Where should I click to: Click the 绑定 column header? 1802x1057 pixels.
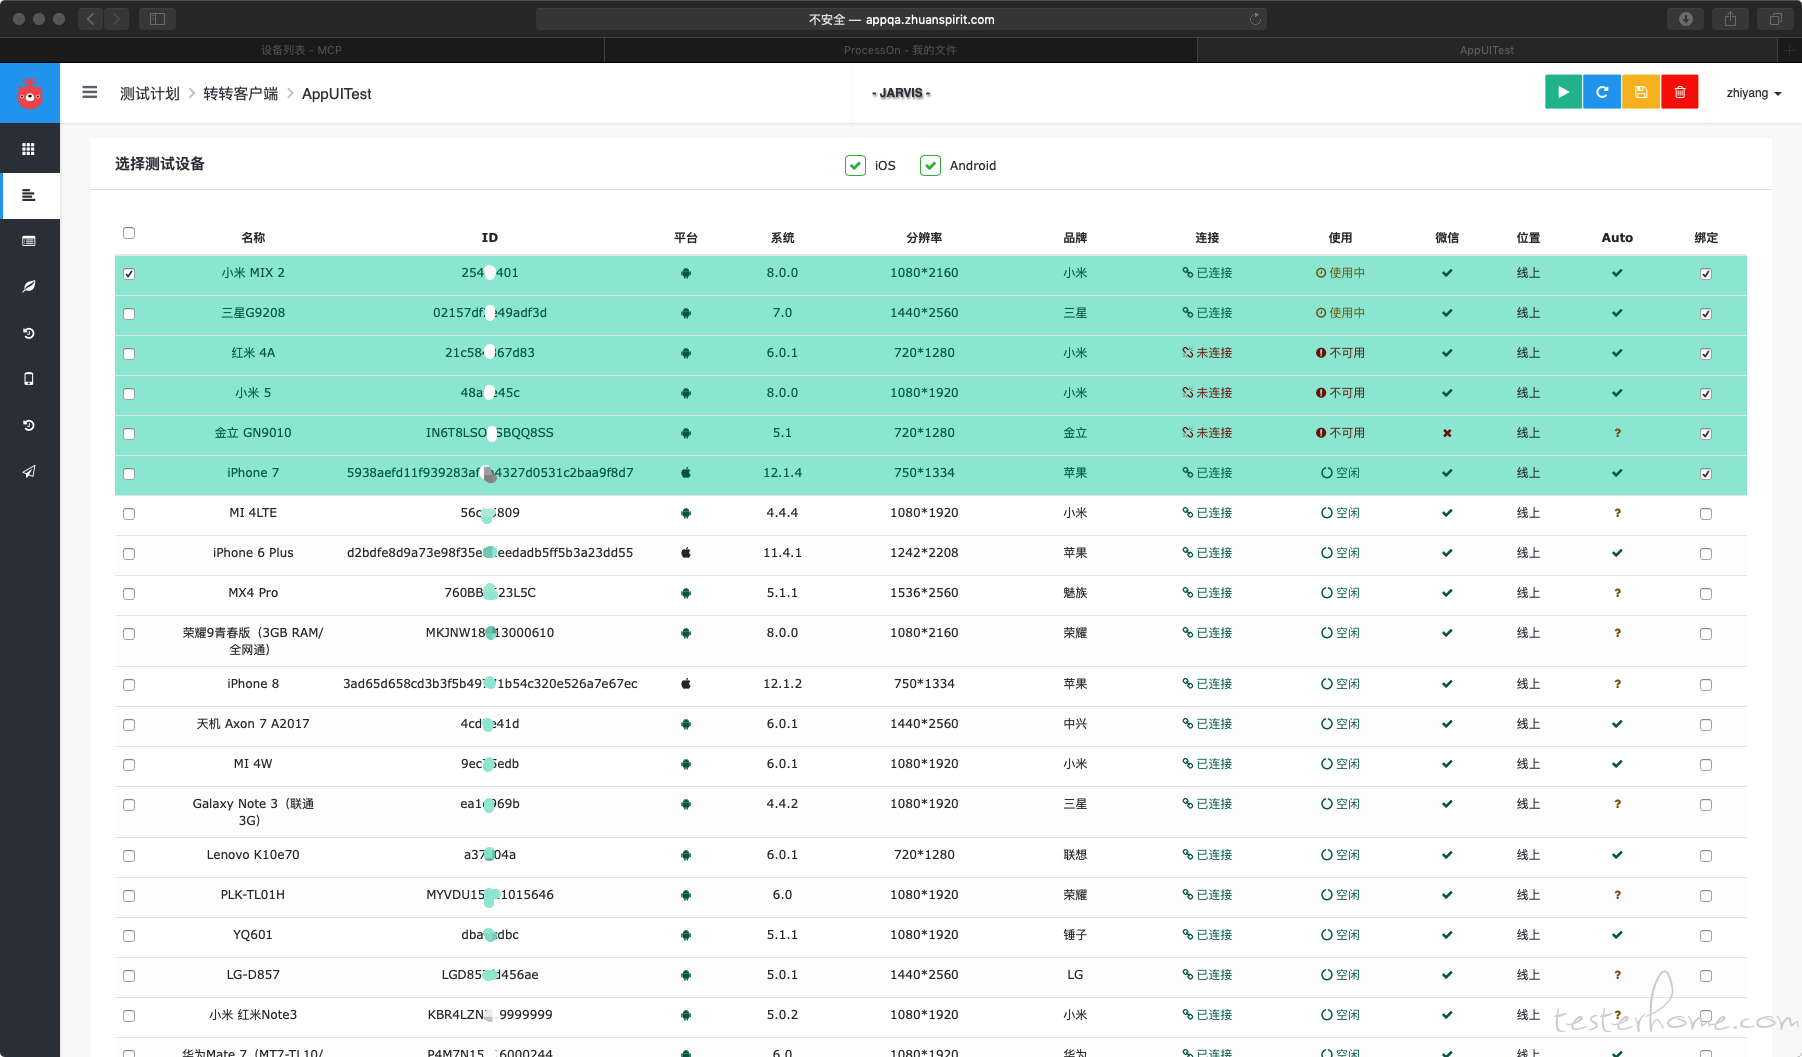coord(1706,238)
